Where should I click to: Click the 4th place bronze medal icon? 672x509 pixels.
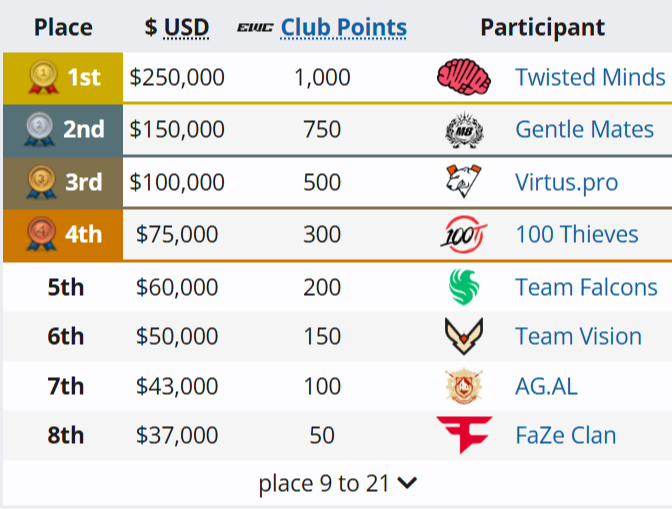click(x=44, y=234)
